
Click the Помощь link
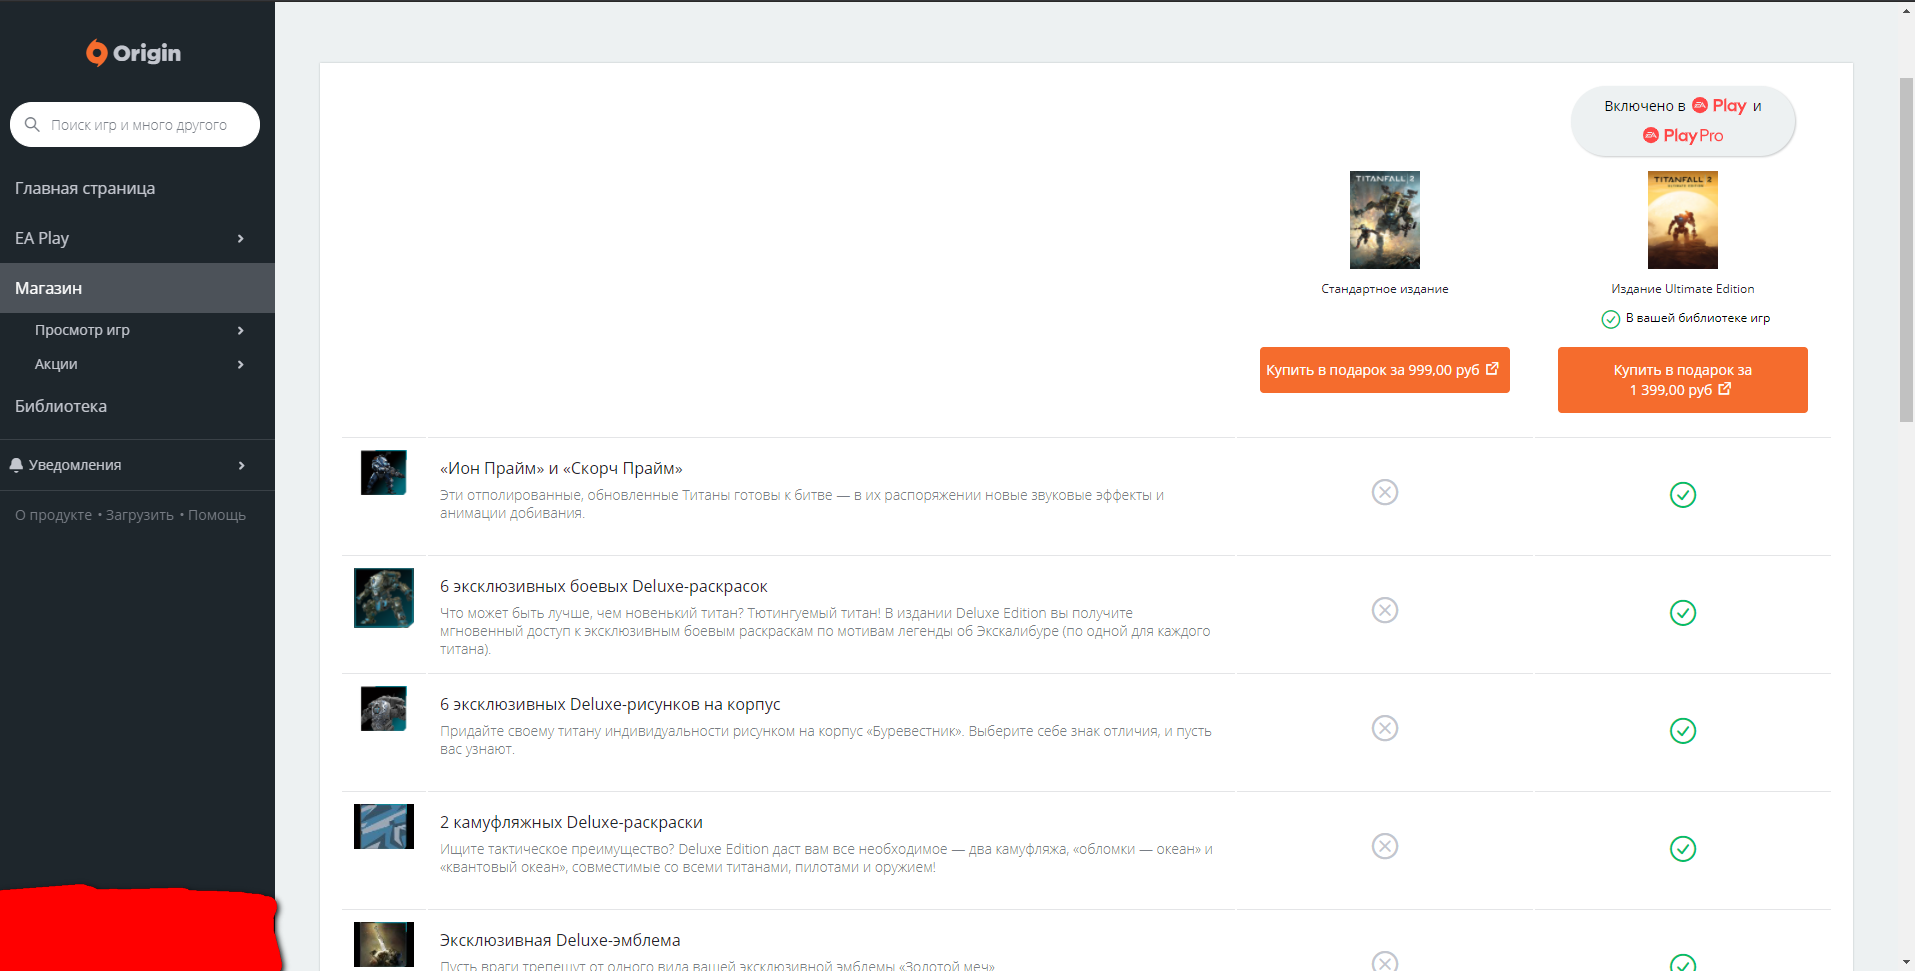coord(217,515)
